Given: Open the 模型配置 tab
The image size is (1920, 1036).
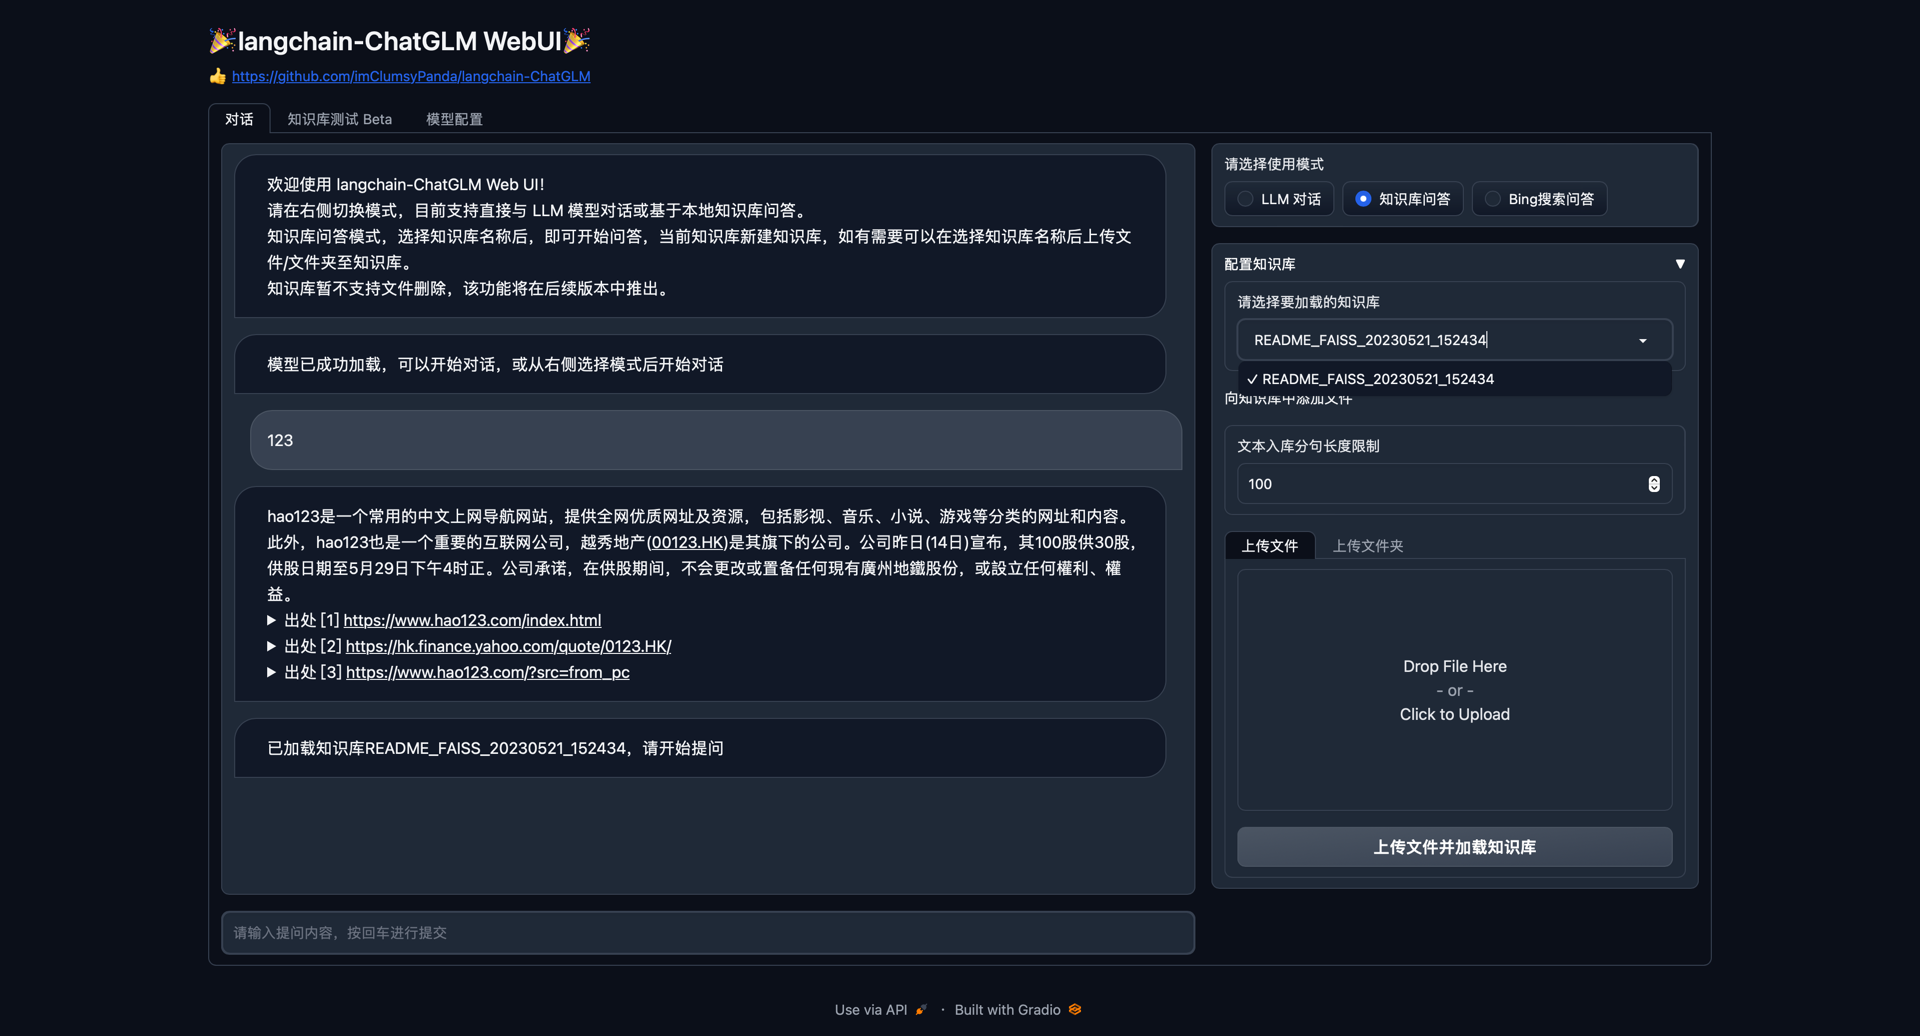Looking at the screenshot, I should tap(454, 119).
